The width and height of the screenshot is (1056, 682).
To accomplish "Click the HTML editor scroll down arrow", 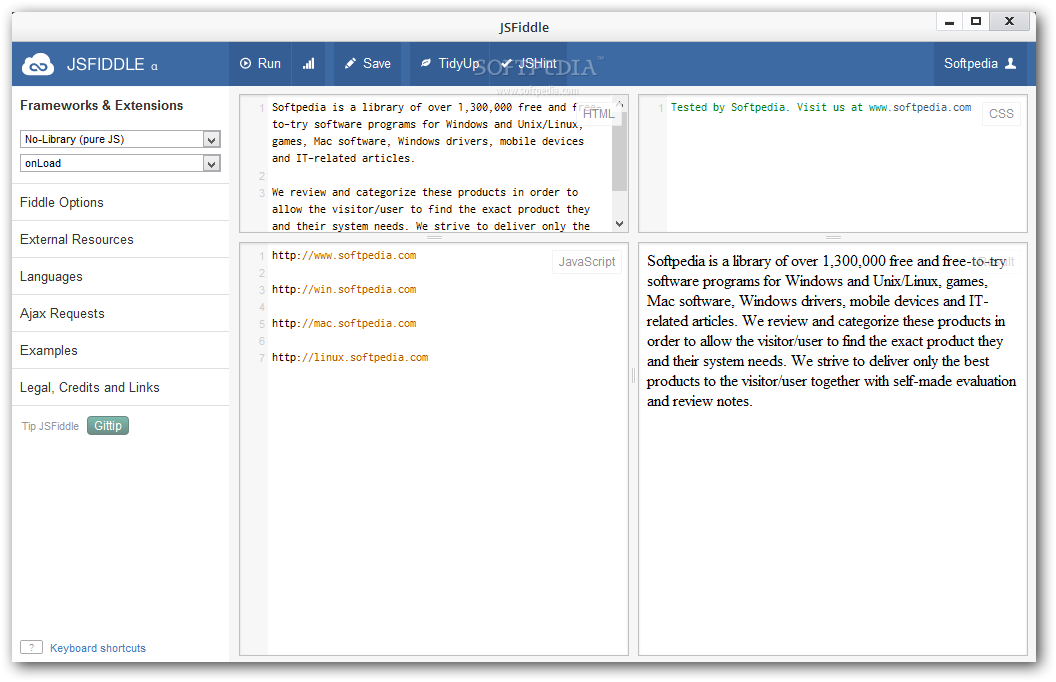I will 620,224.
